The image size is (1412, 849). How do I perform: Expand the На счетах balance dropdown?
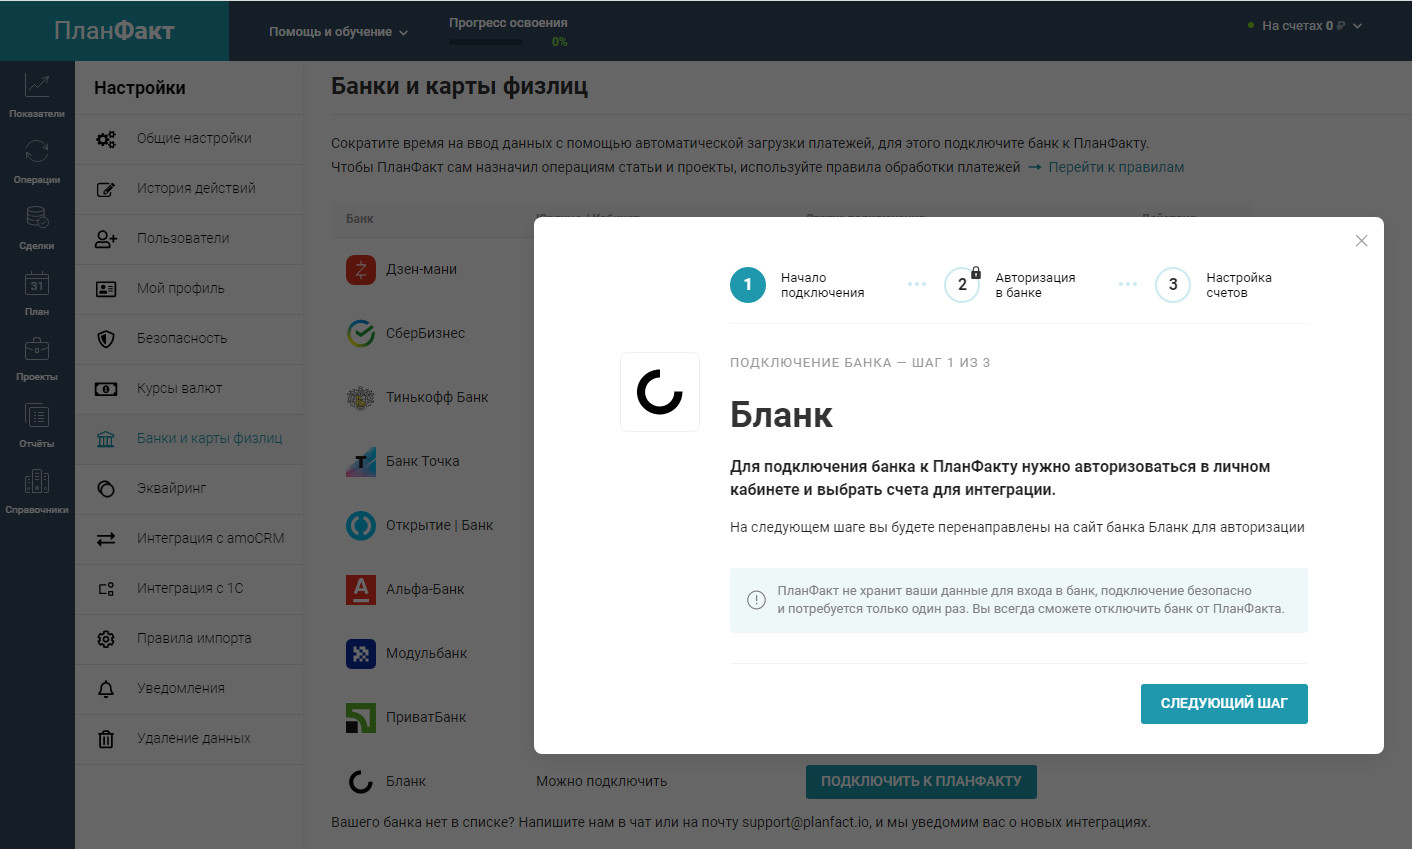coord(1305,26)
